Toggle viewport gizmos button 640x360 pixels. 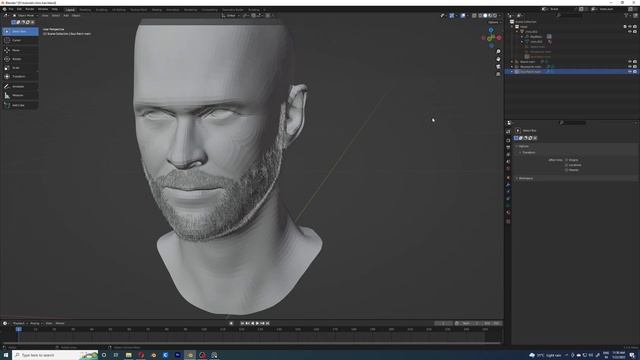(452, 16)
